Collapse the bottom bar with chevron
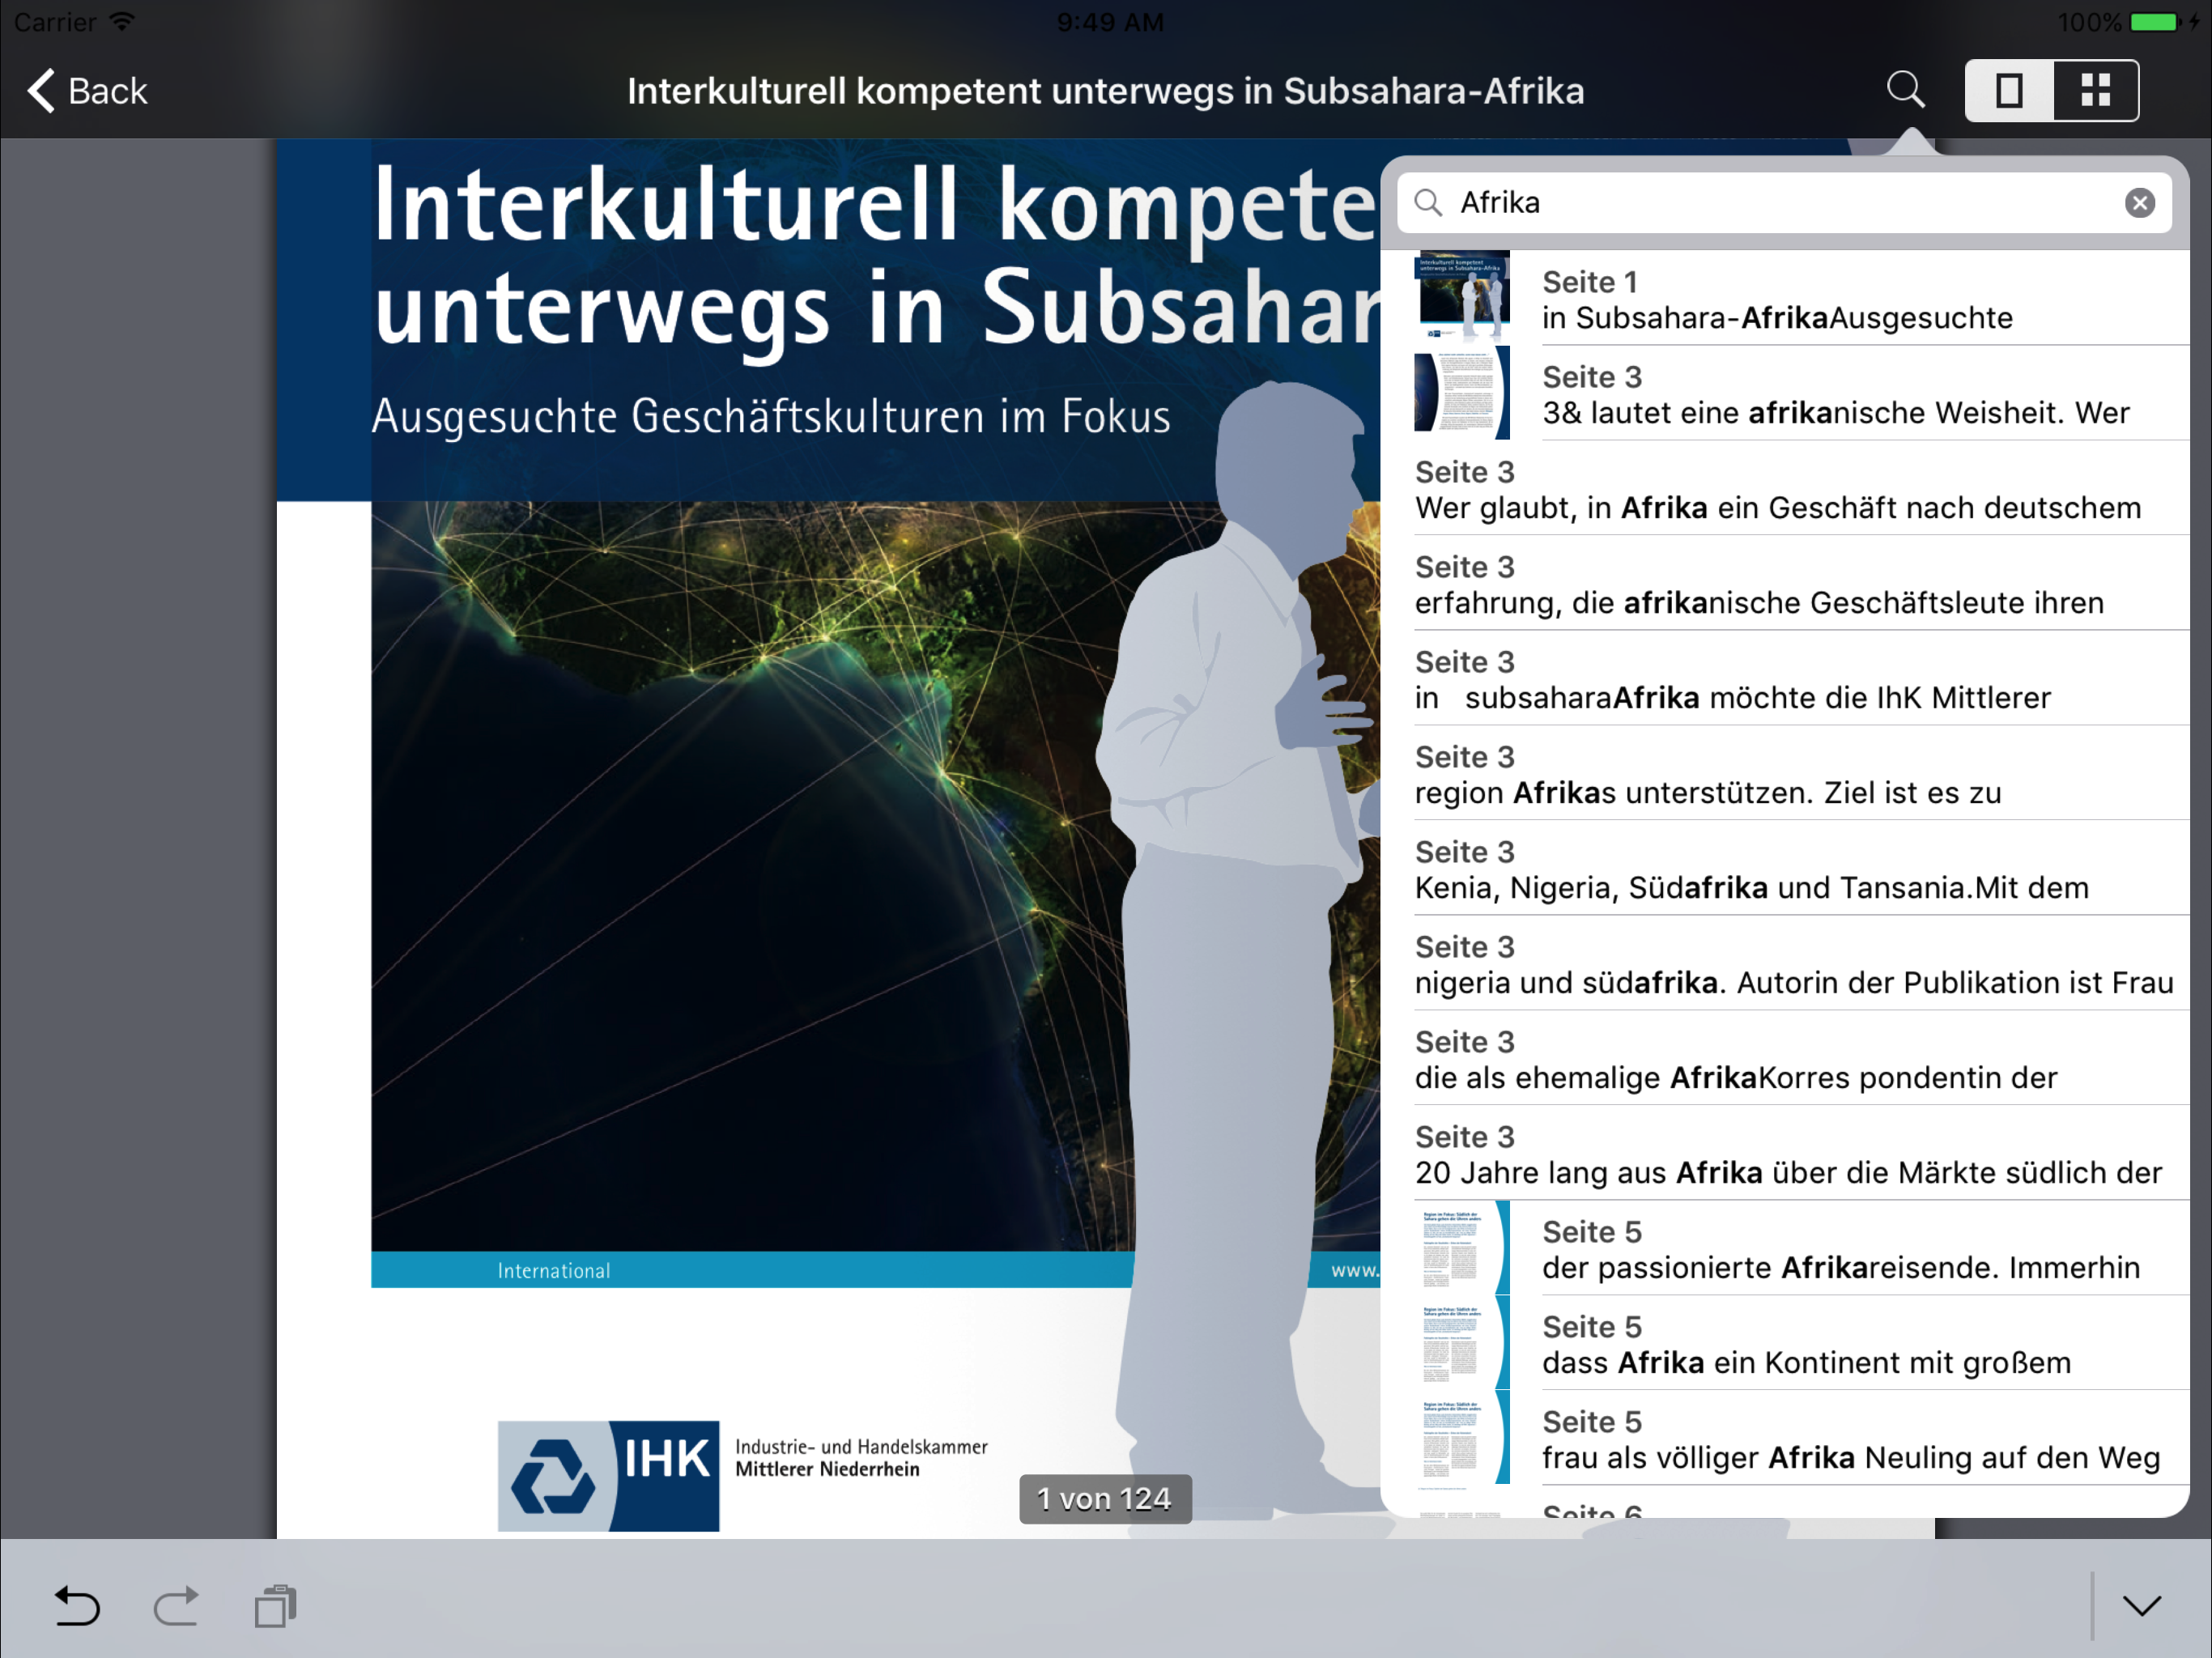This screenshot has width=2212, height=1658. pyautogui.click(x=2142, y=1606)
